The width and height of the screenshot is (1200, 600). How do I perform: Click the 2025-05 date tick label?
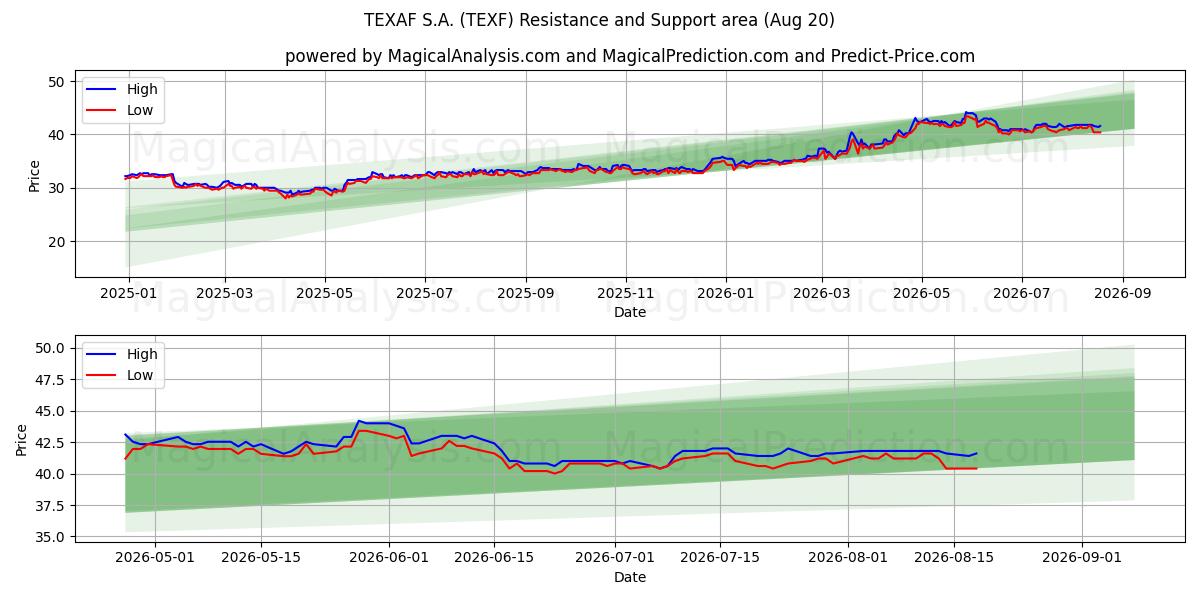tap(325, 293)
